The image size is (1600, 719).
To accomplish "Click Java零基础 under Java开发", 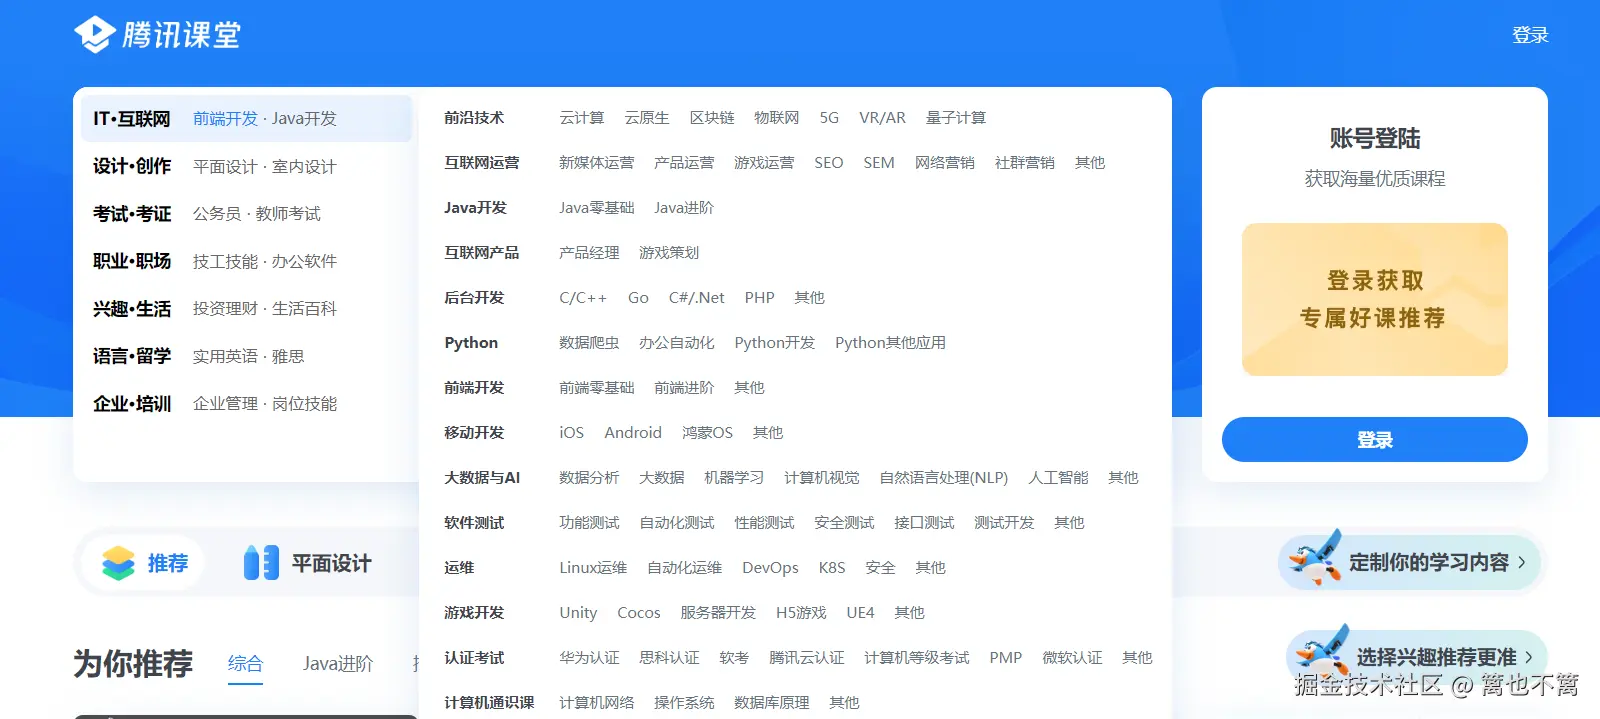I will pos(596,208).
